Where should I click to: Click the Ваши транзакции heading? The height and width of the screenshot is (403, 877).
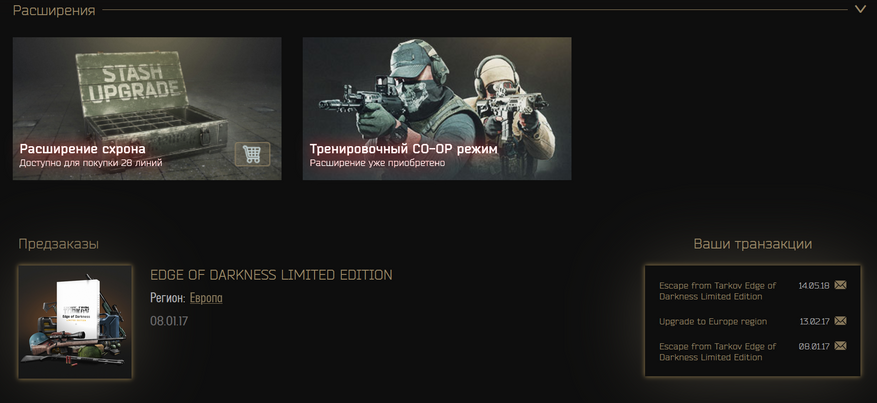pyautogui.click(x=752, y=244)
